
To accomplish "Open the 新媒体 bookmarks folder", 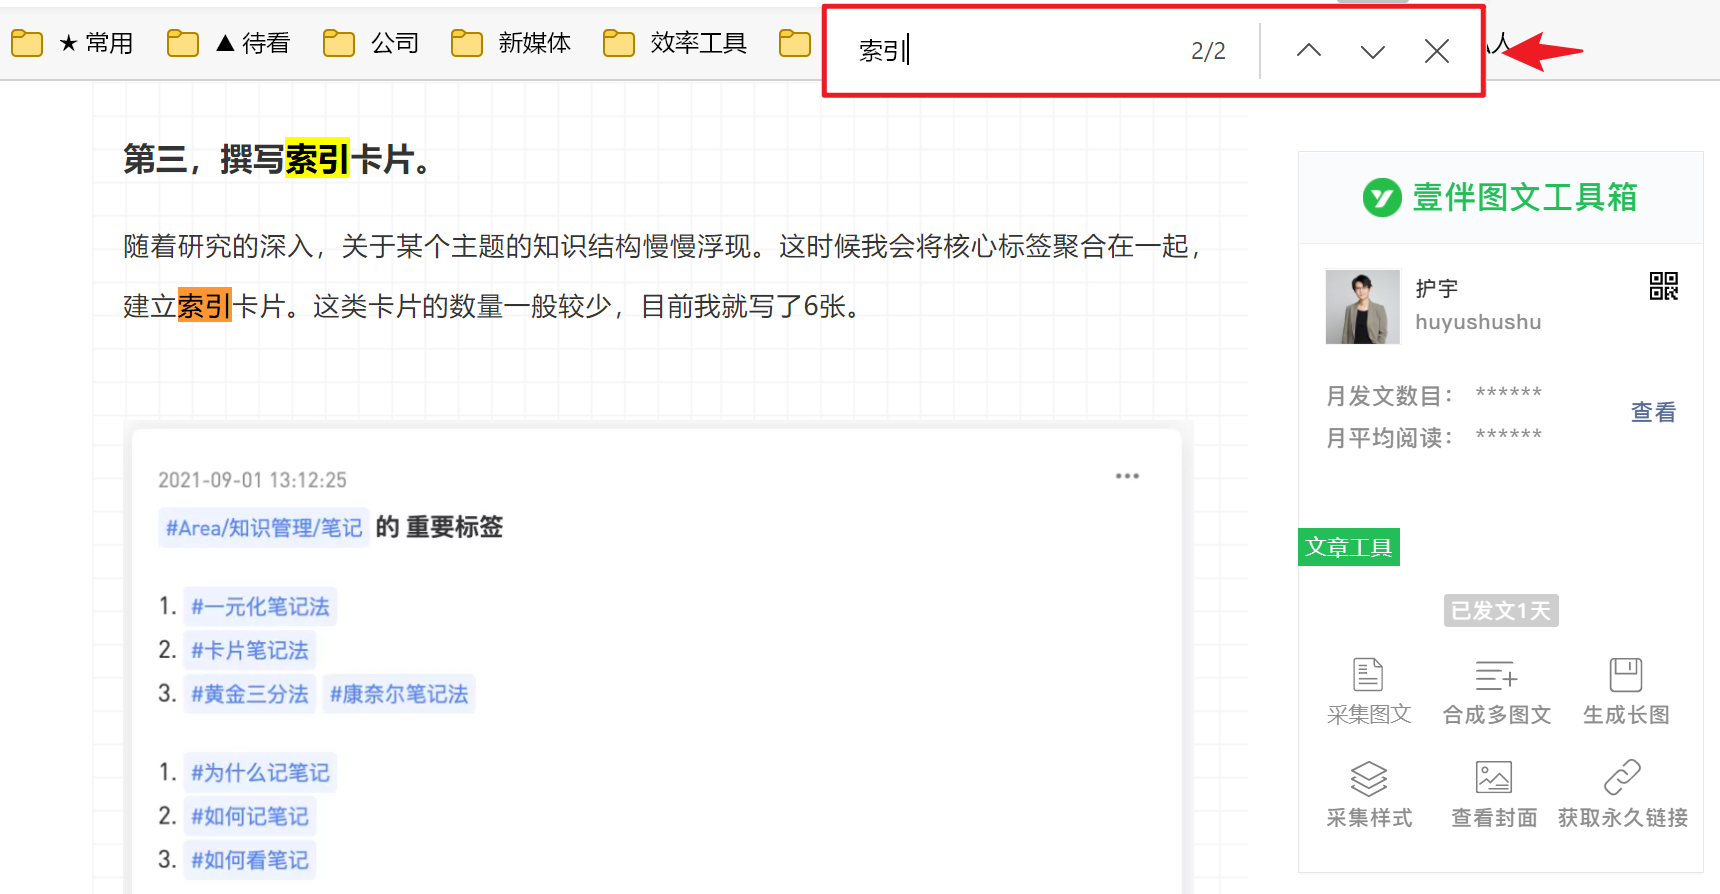I will coord(511,43).
